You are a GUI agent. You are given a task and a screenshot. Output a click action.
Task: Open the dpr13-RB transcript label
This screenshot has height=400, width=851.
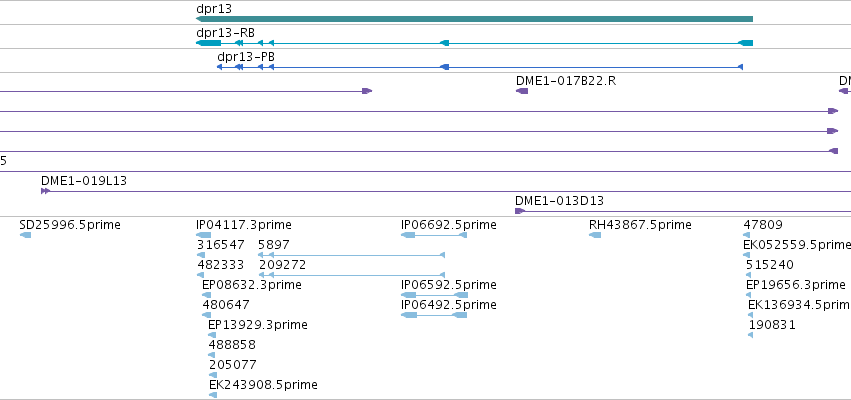[225, 33]
